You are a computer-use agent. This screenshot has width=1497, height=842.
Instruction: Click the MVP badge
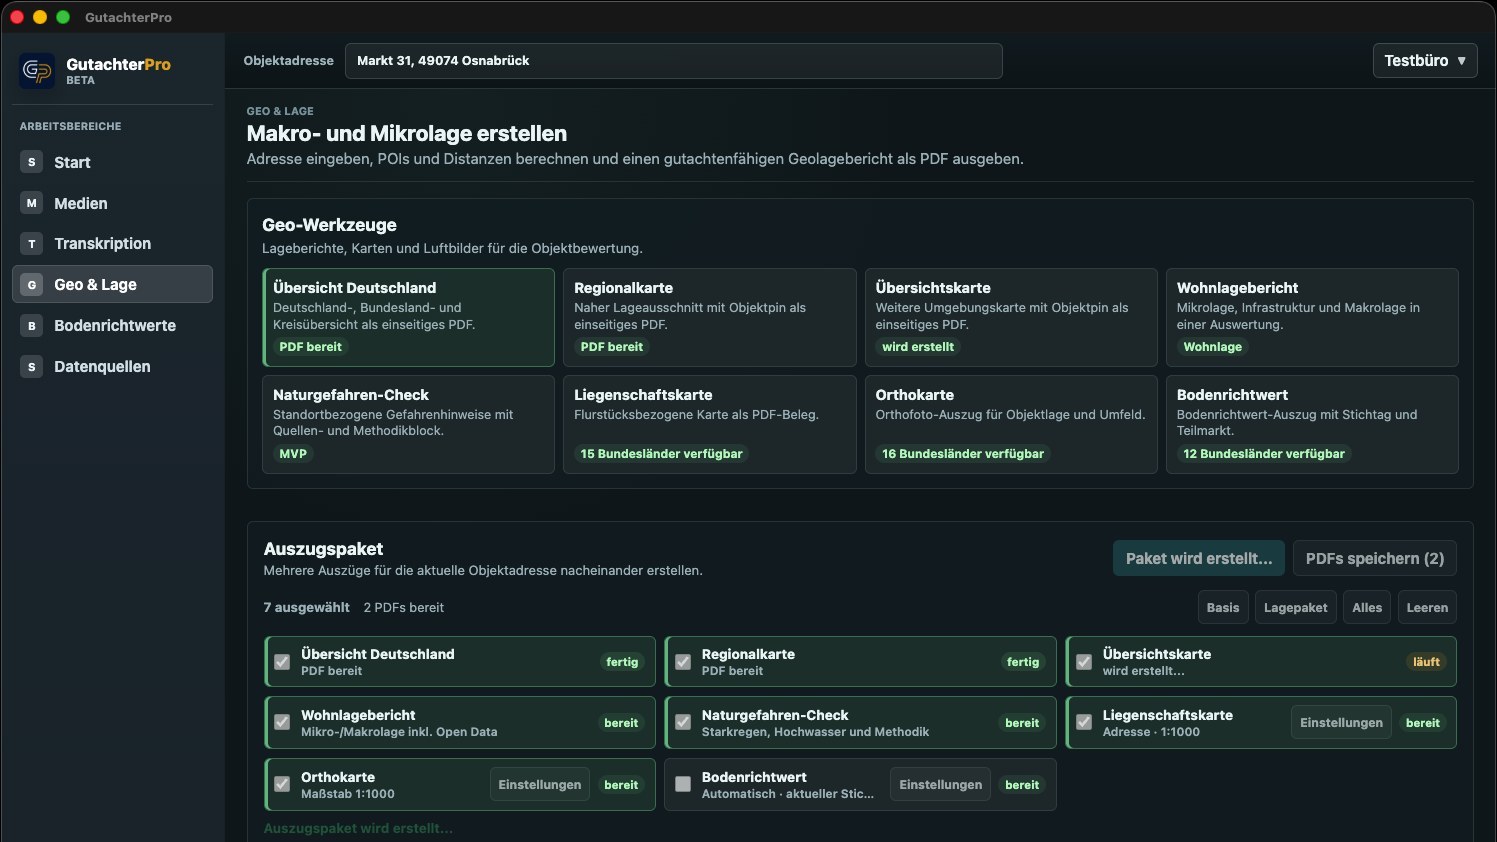point(293,454)
